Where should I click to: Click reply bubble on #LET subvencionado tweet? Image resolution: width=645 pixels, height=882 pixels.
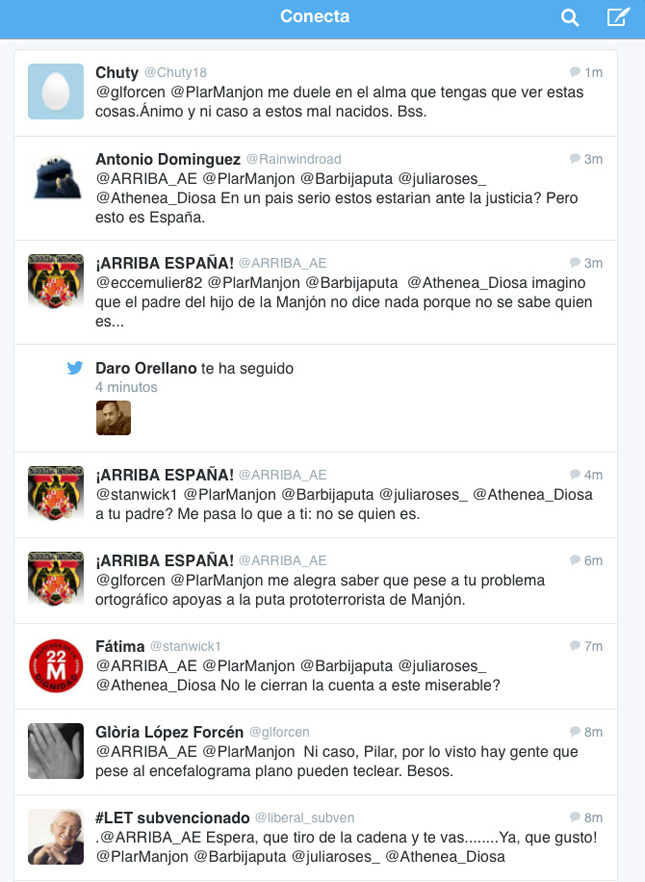[x=575, y=817]
